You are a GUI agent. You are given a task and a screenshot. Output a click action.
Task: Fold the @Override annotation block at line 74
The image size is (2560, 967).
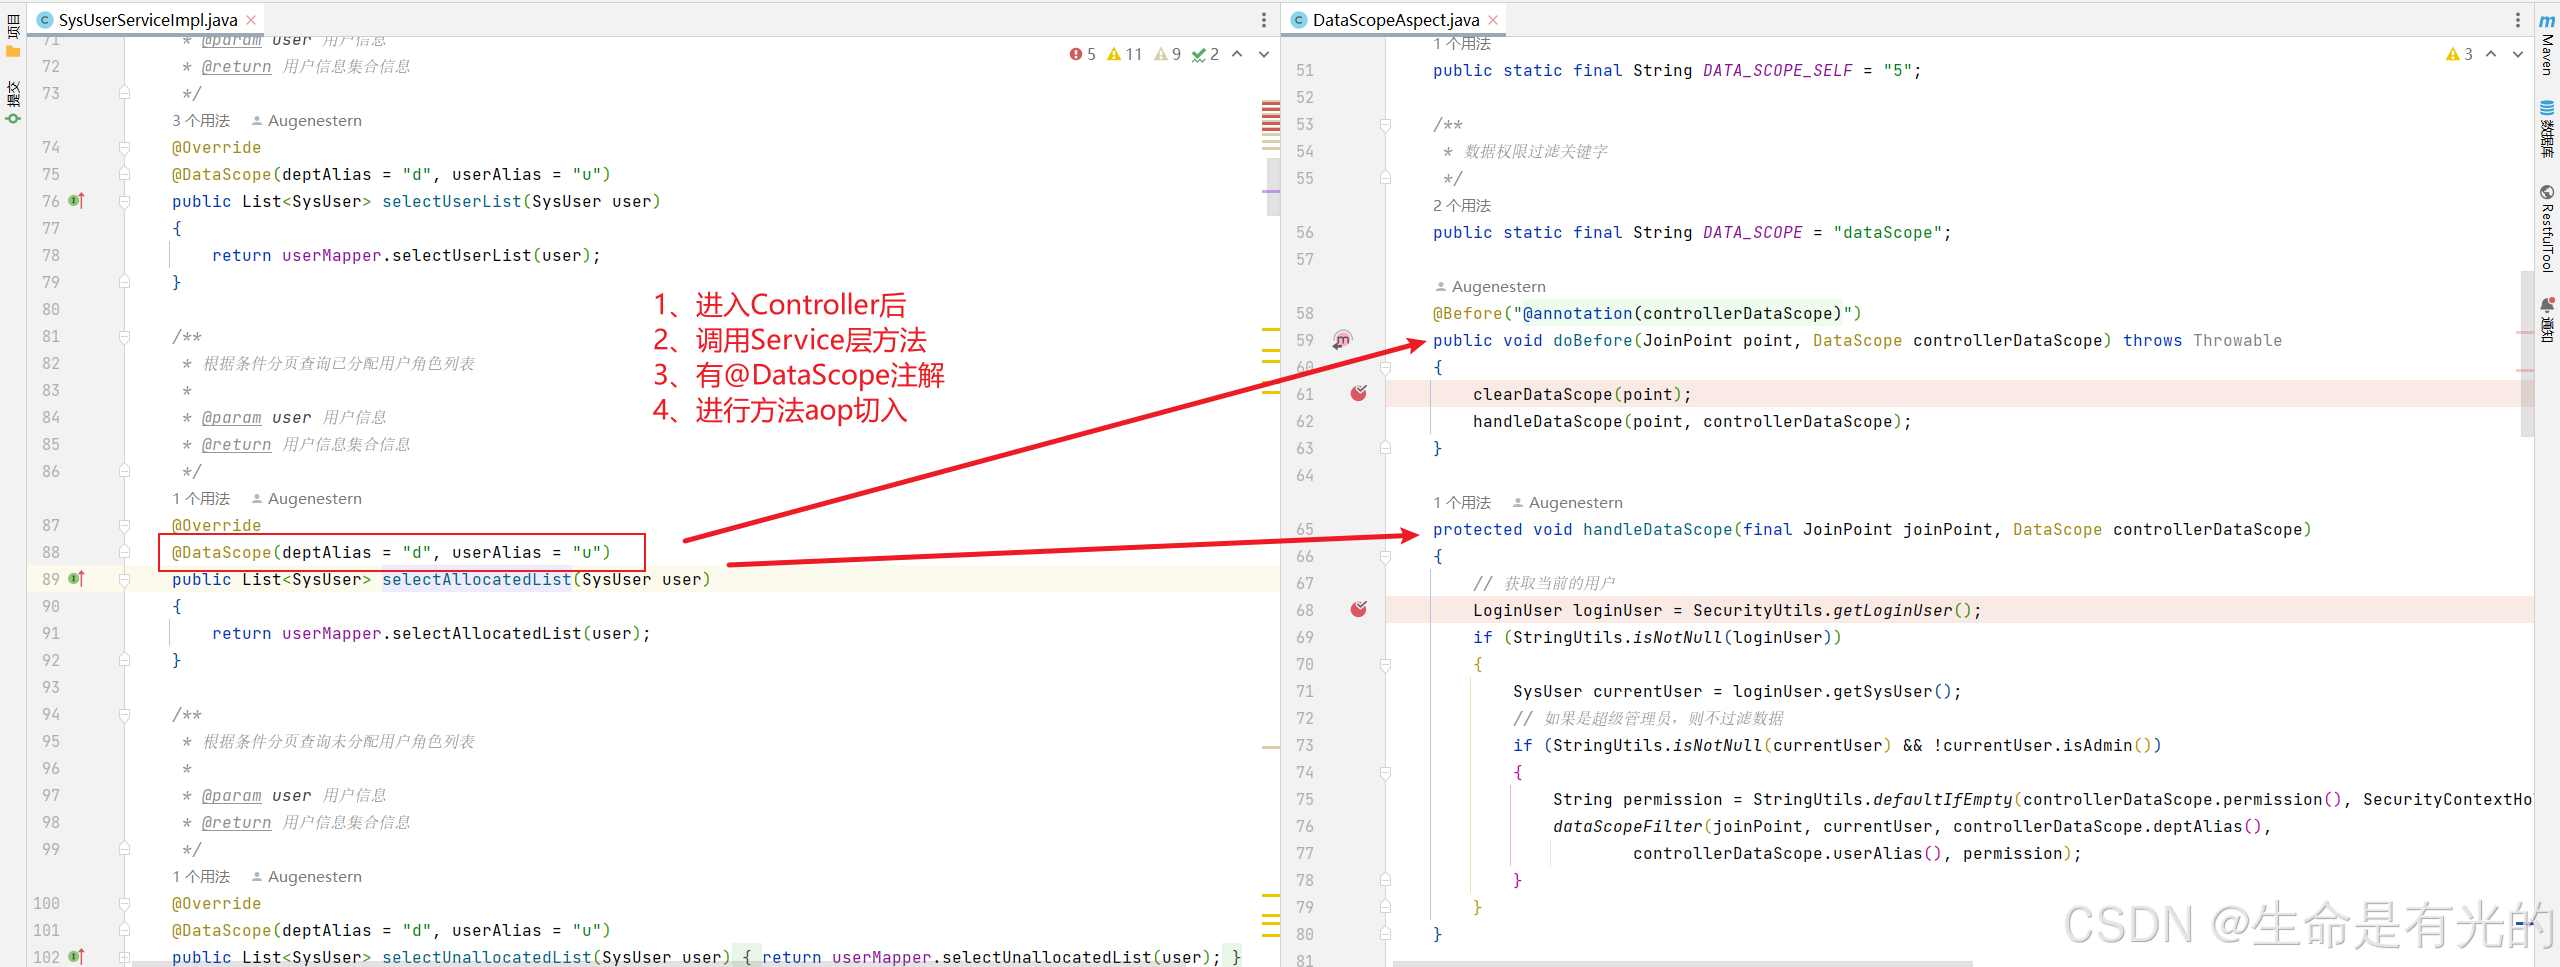[125, 147]
